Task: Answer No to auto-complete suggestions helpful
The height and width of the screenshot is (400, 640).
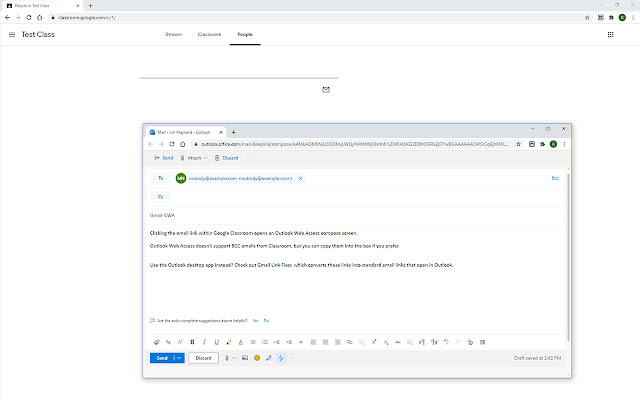Action: pyautogui.click(x=266, y=321)
